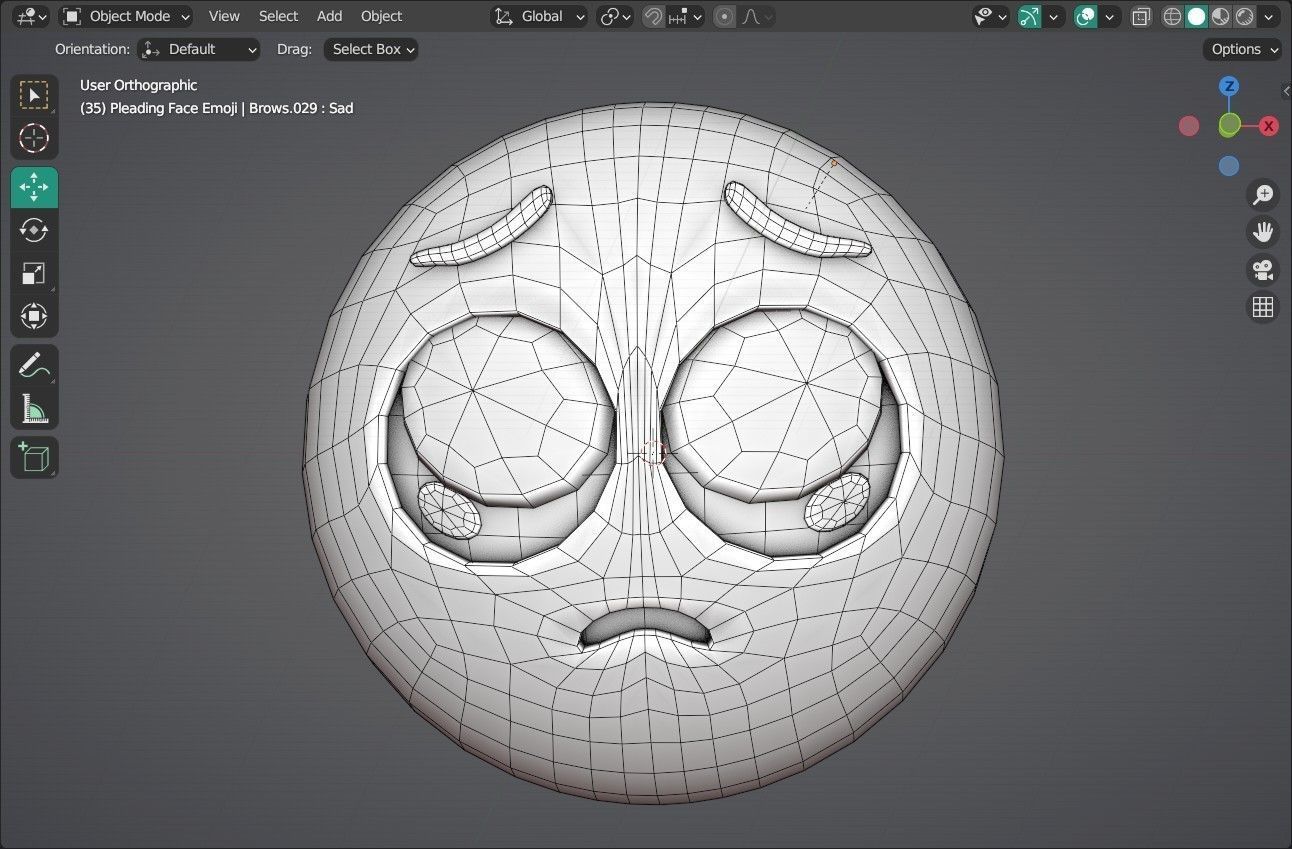Select the Scale tool

pyautogui.click(x=34, y=273)
